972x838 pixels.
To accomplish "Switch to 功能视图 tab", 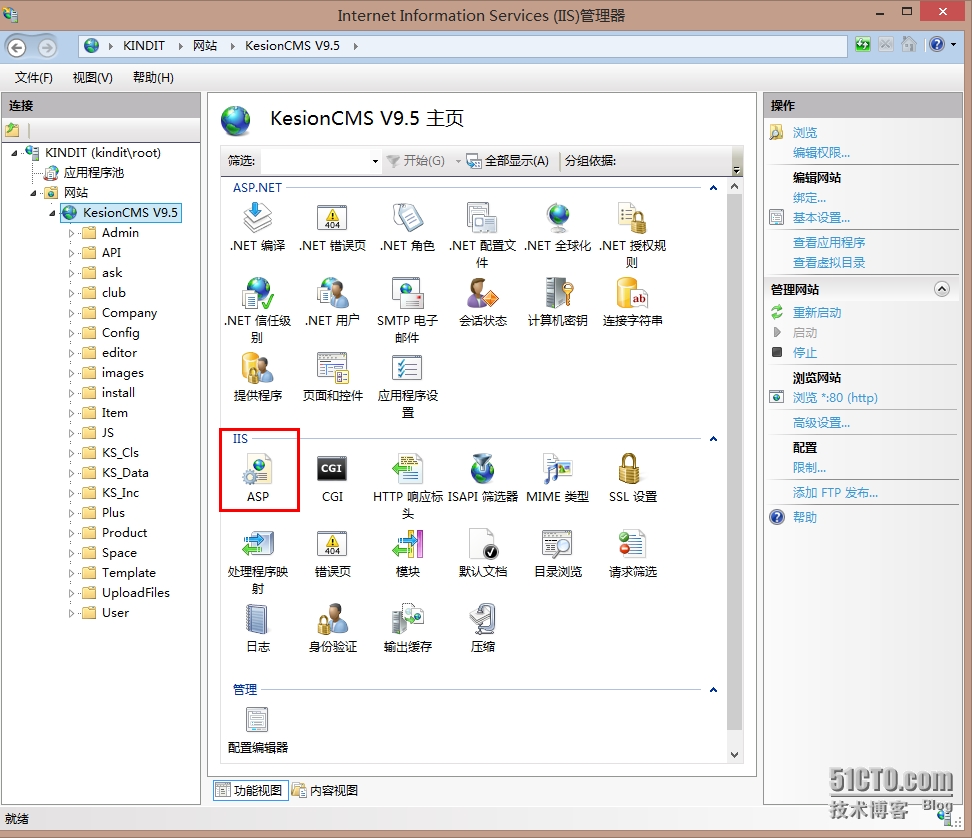I will (250, 790).
